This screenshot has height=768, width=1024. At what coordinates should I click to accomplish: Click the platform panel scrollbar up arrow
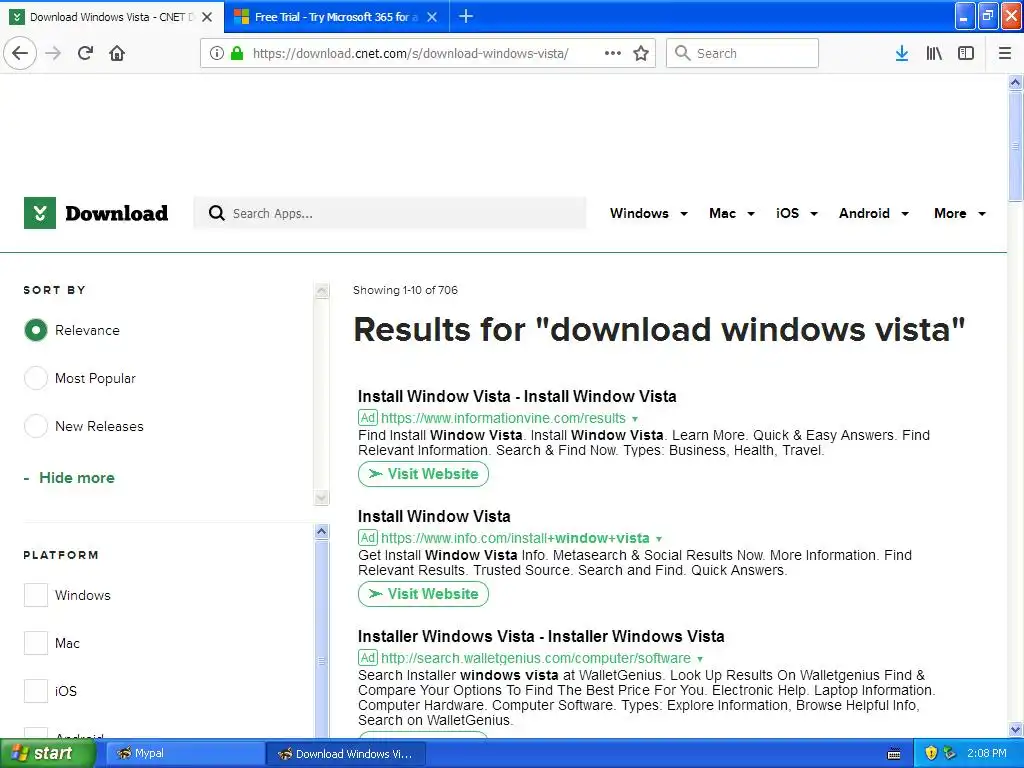(x=322, y=532)
